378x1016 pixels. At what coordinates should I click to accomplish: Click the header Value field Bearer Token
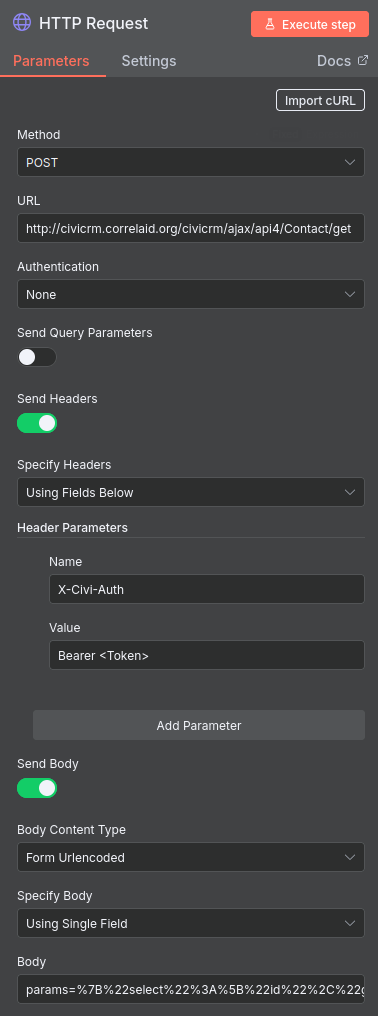[207, 655]
